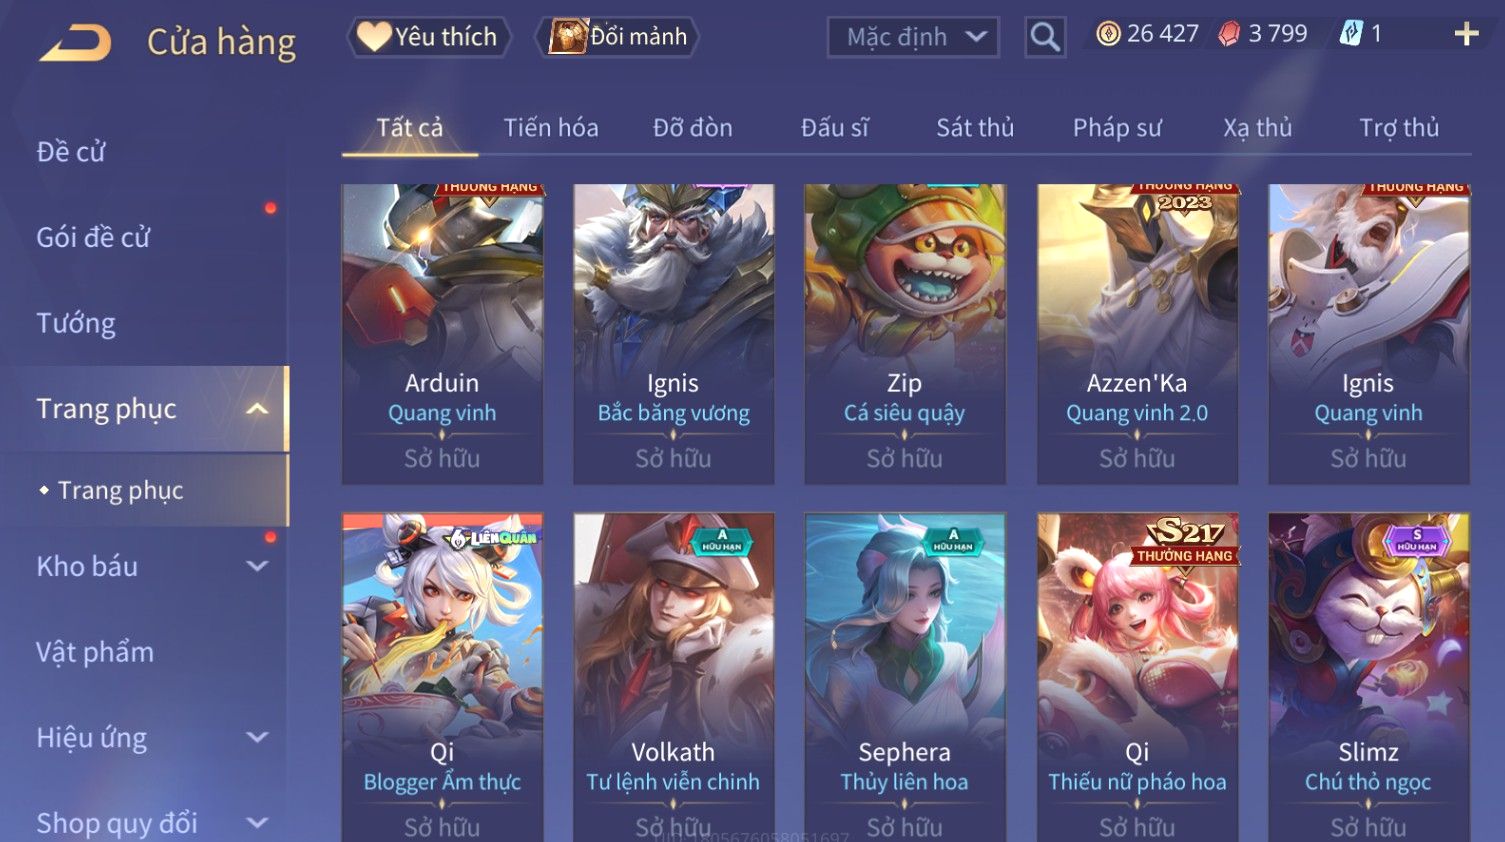1505x842 pixels.
Task: Go to Tướng in the sidebar
Action: 76,323
